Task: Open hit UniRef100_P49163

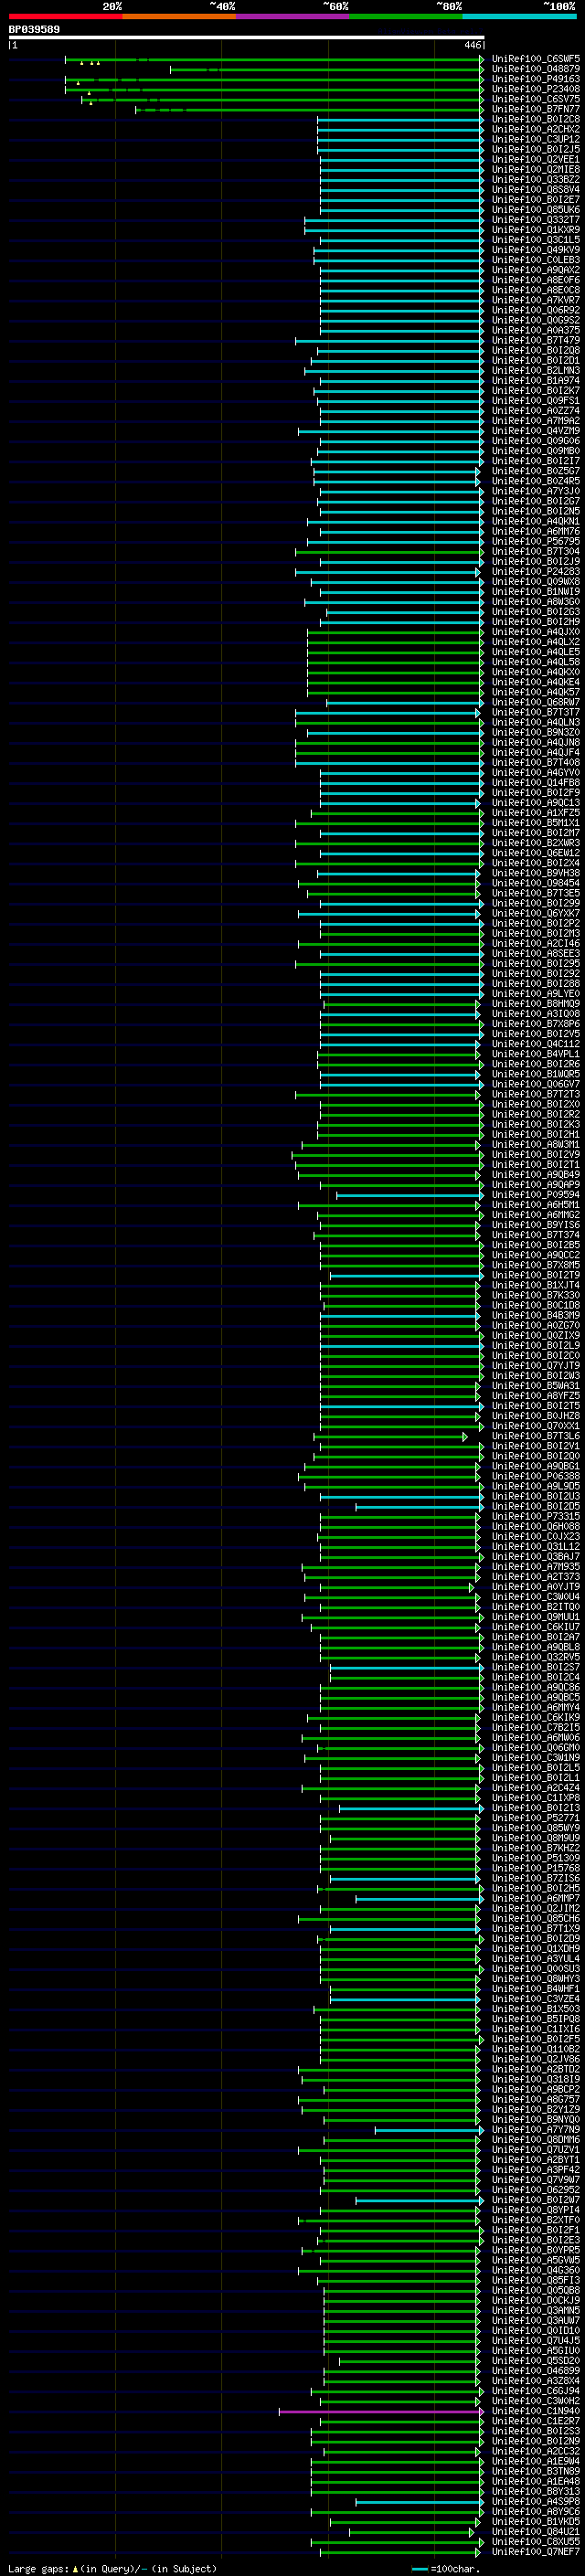Action: point(536,79)
